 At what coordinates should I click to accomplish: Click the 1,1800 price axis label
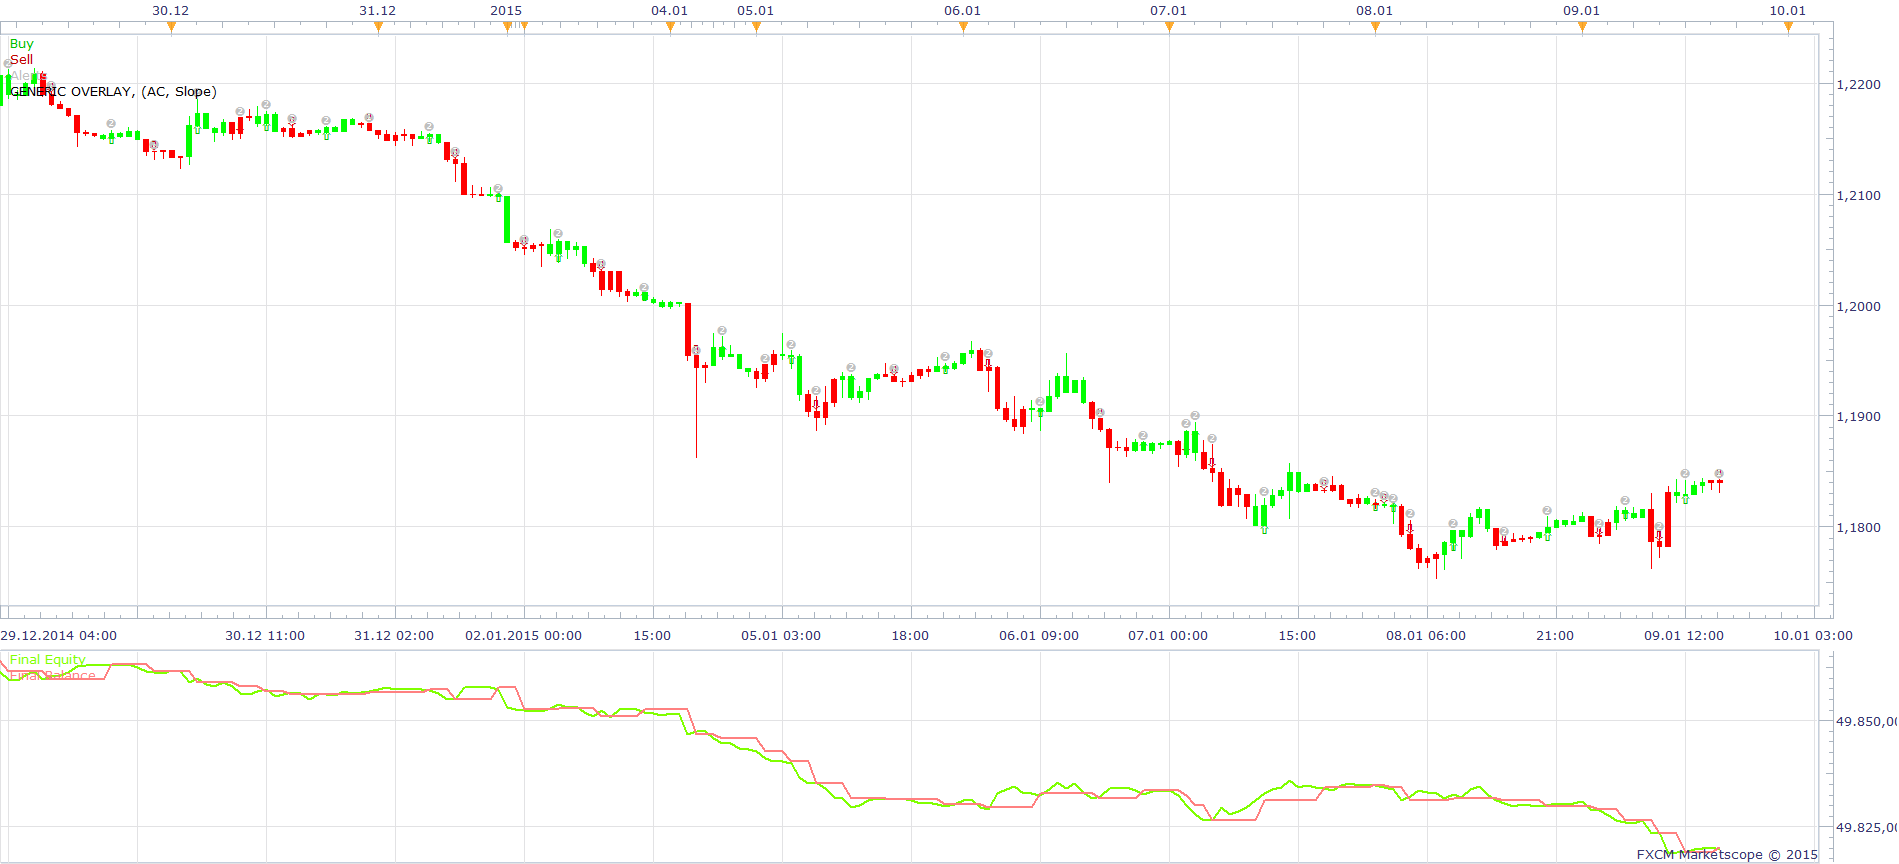tap(1859, 528)
